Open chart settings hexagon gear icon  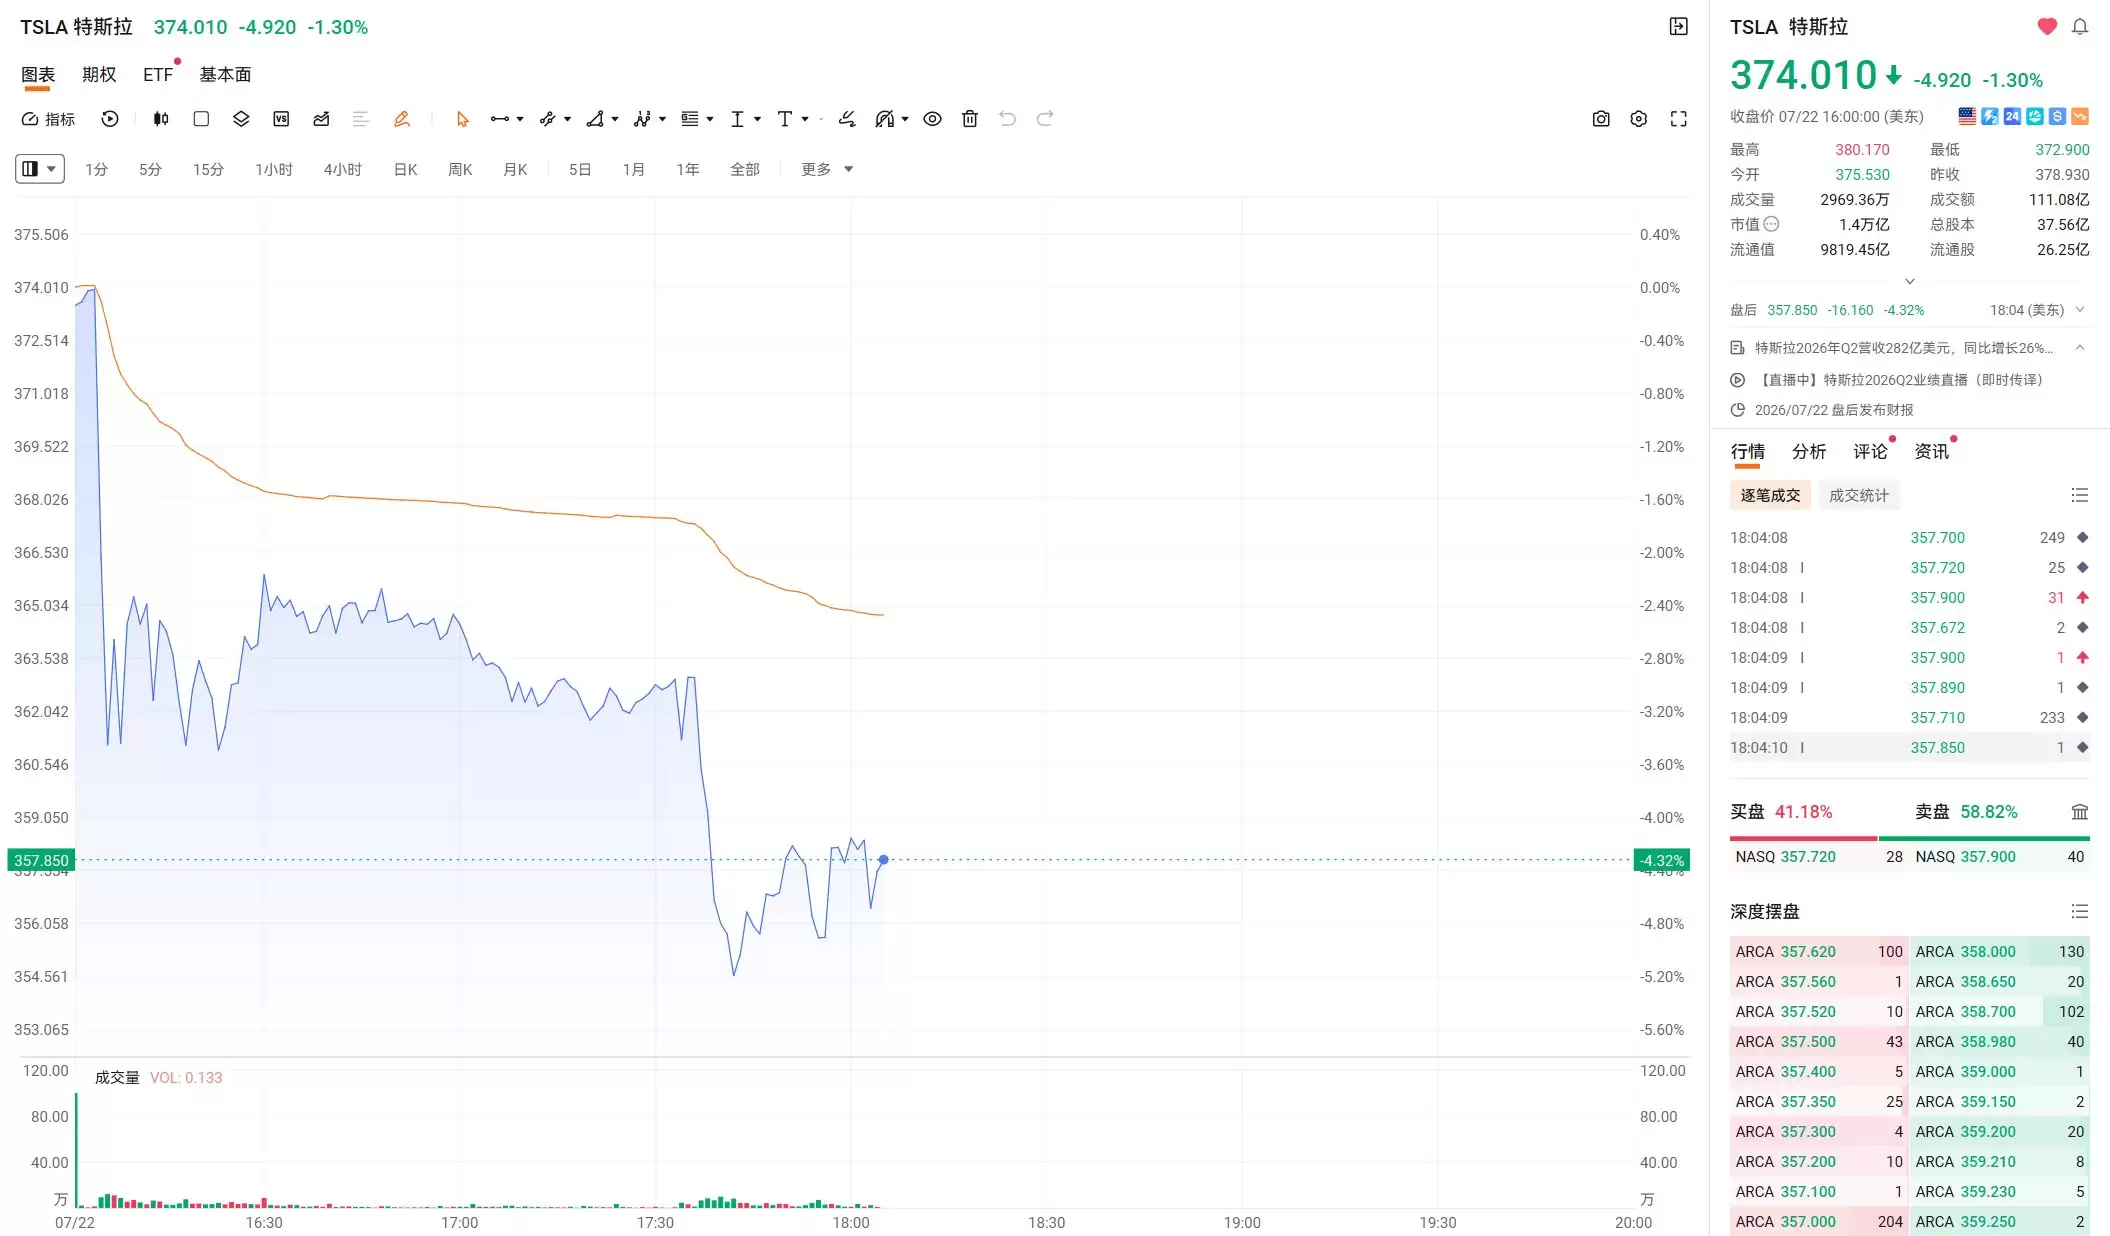[1638, 119]
